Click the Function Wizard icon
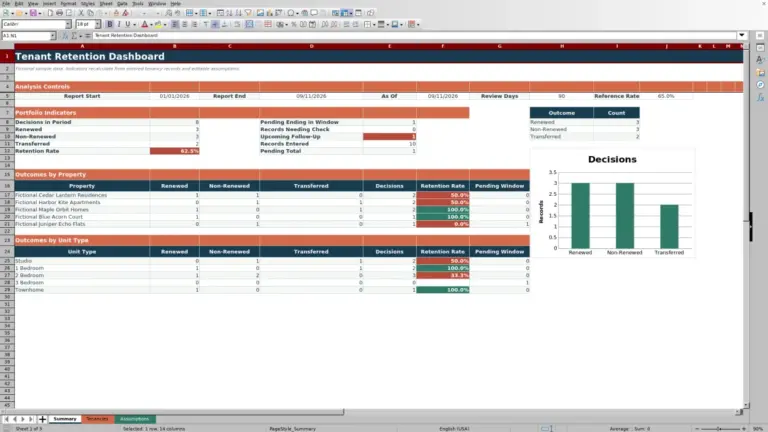 pos(65,36)
